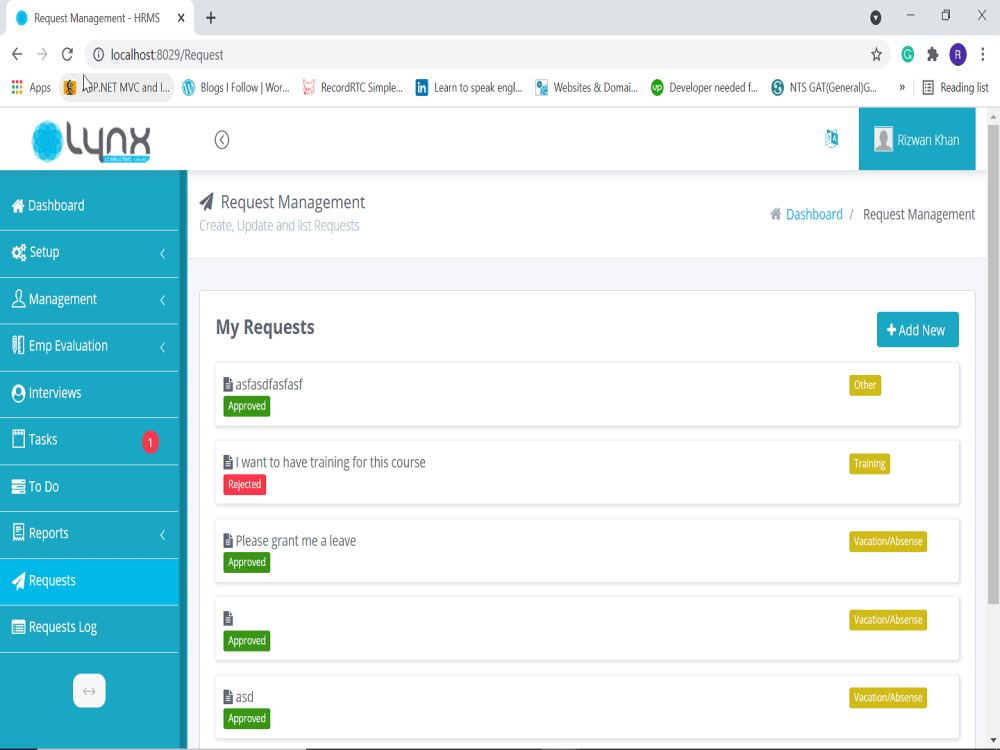Toggle sidebar width with arrows button

coord(89,691)
